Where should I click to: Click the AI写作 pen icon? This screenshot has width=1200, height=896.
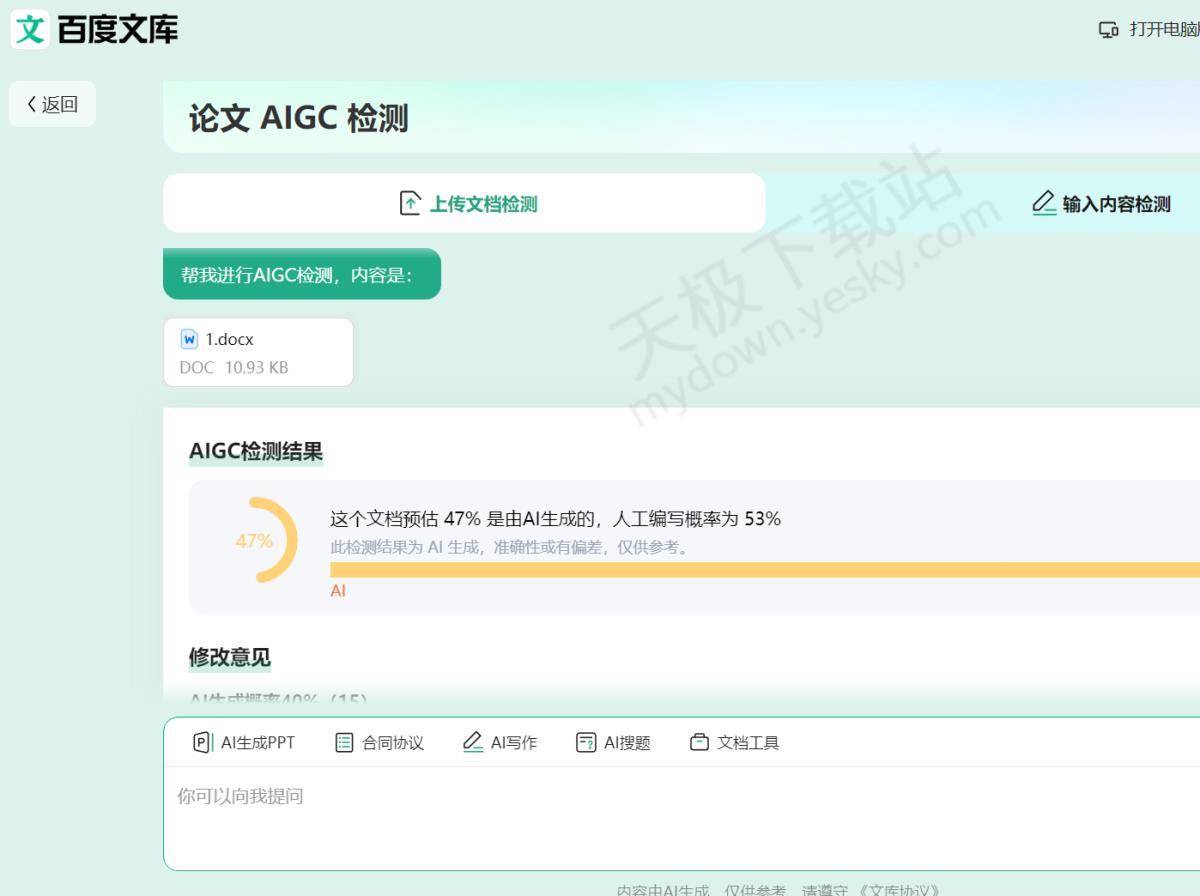point(473,742)
